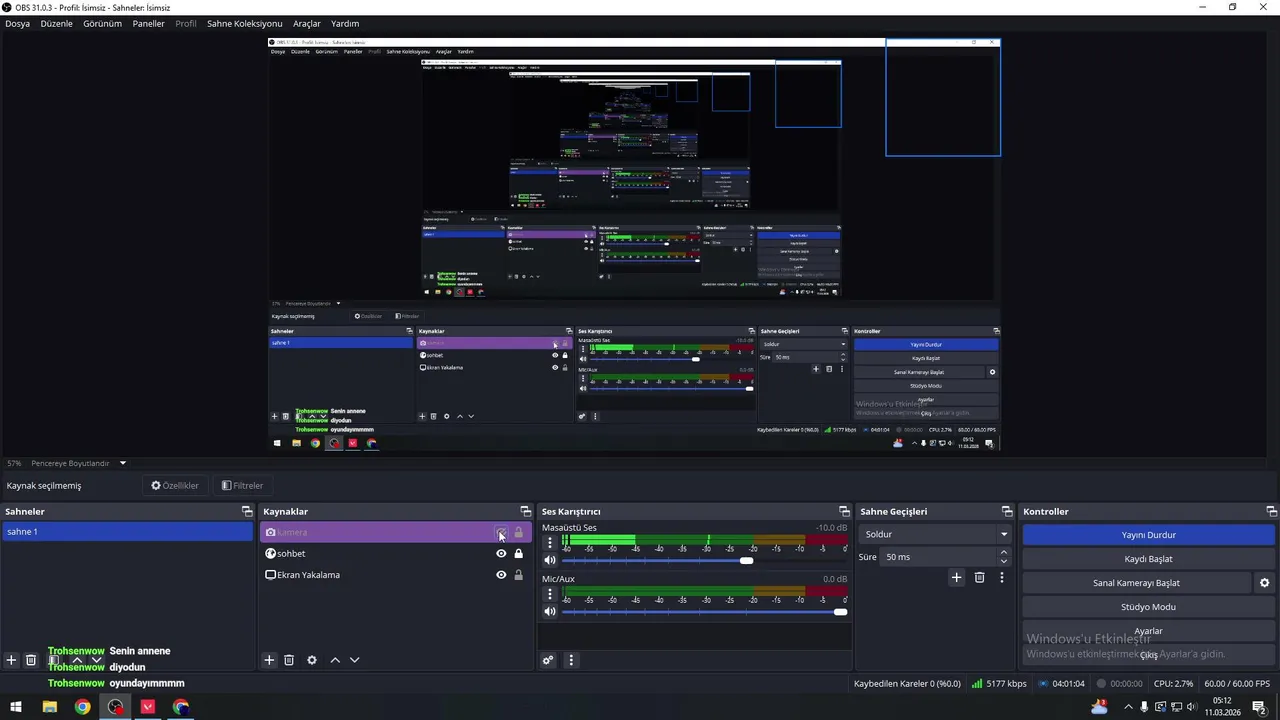Open preview scaling dropdown Pencereye Boyutlandır
The width and height of the screenshot is (1280, 720).
pos(79,463)
